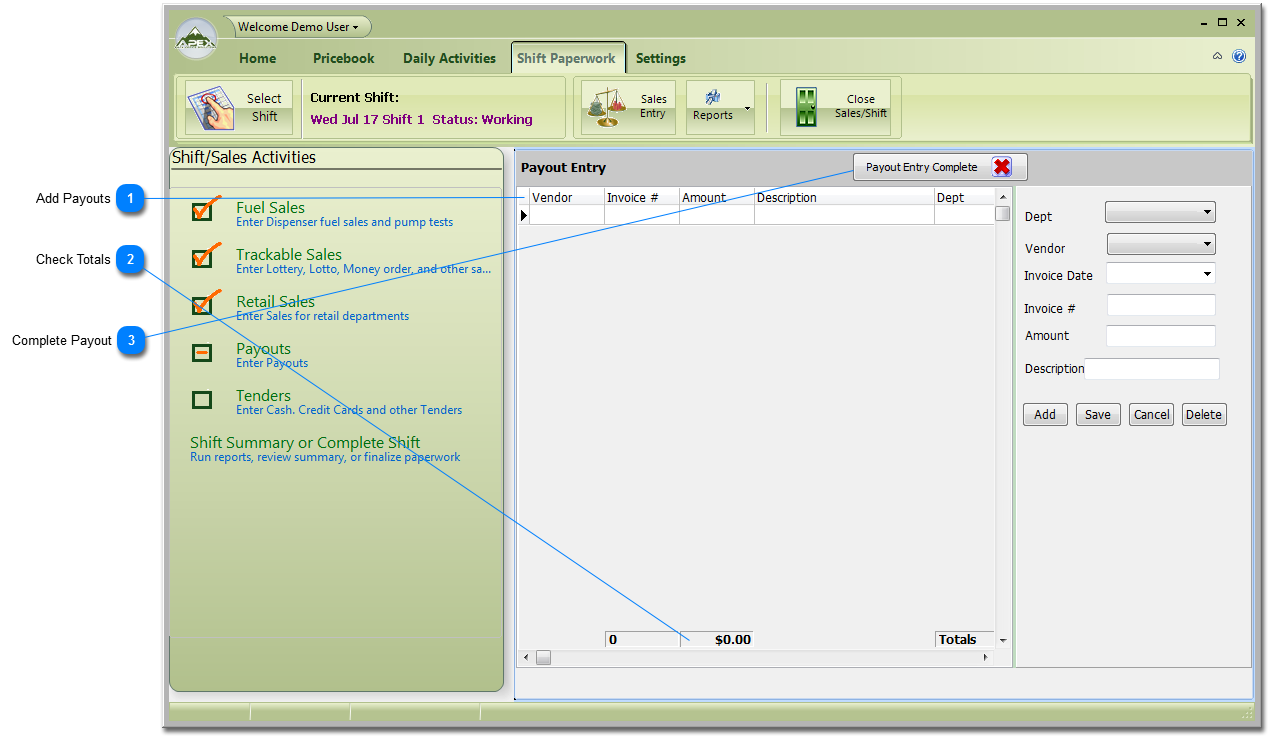
Task: Click the Amount input field
Action: [x=1160, y=336]
